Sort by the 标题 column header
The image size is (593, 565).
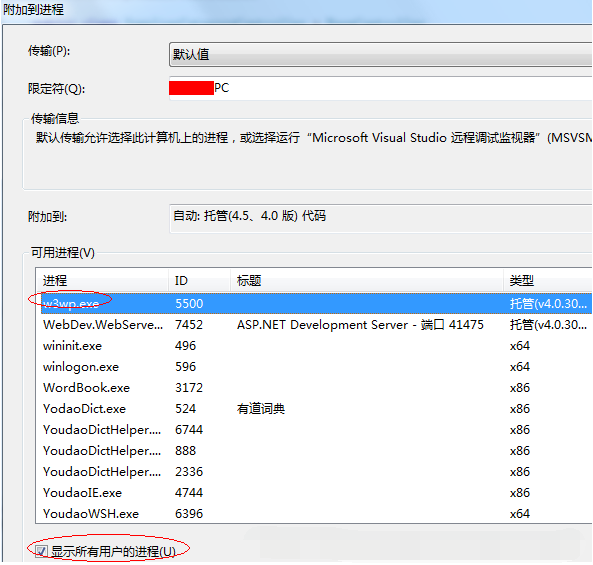click(366, 281)
